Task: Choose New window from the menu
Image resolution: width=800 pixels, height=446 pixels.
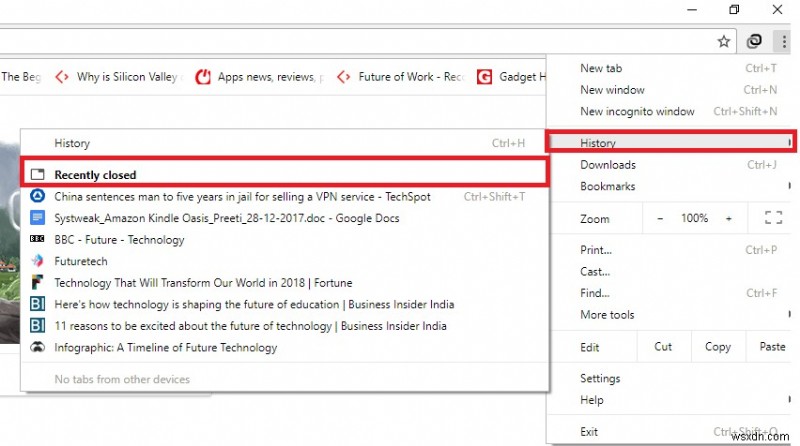Action: (670, 90)
